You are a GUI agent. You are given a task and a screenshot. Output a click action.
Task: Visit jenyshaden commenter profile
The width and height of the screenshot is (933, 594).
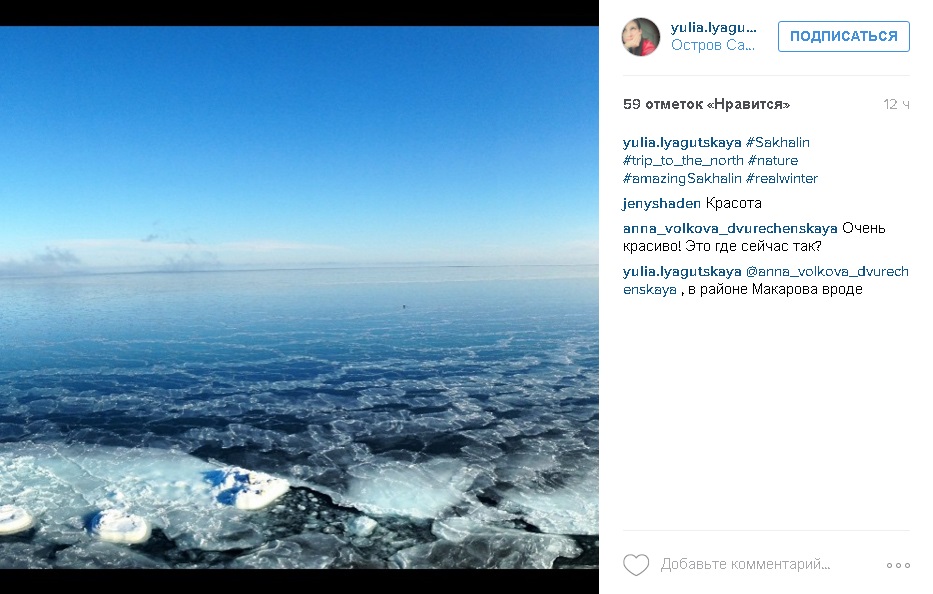(662, 203)
